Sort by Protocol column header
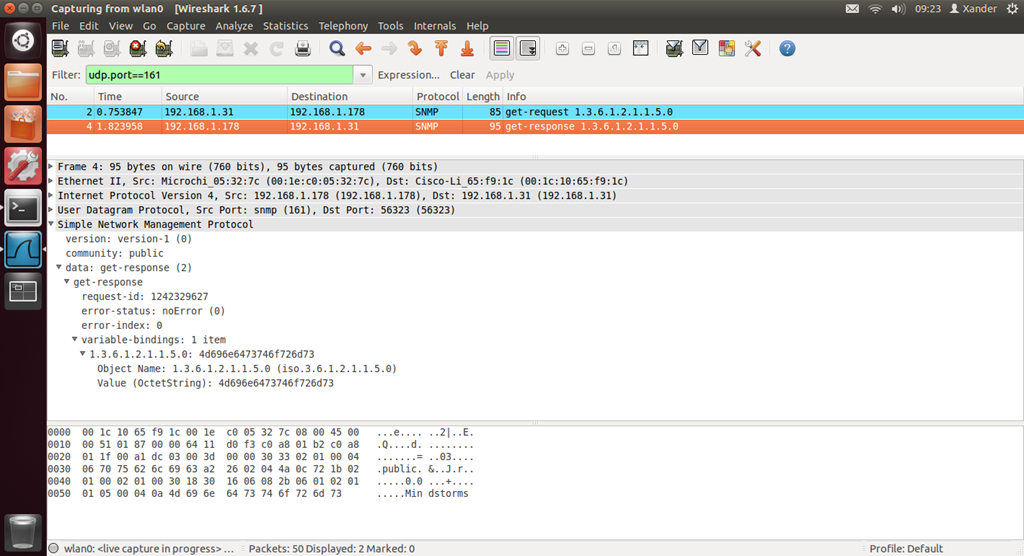 pos(437,97)
